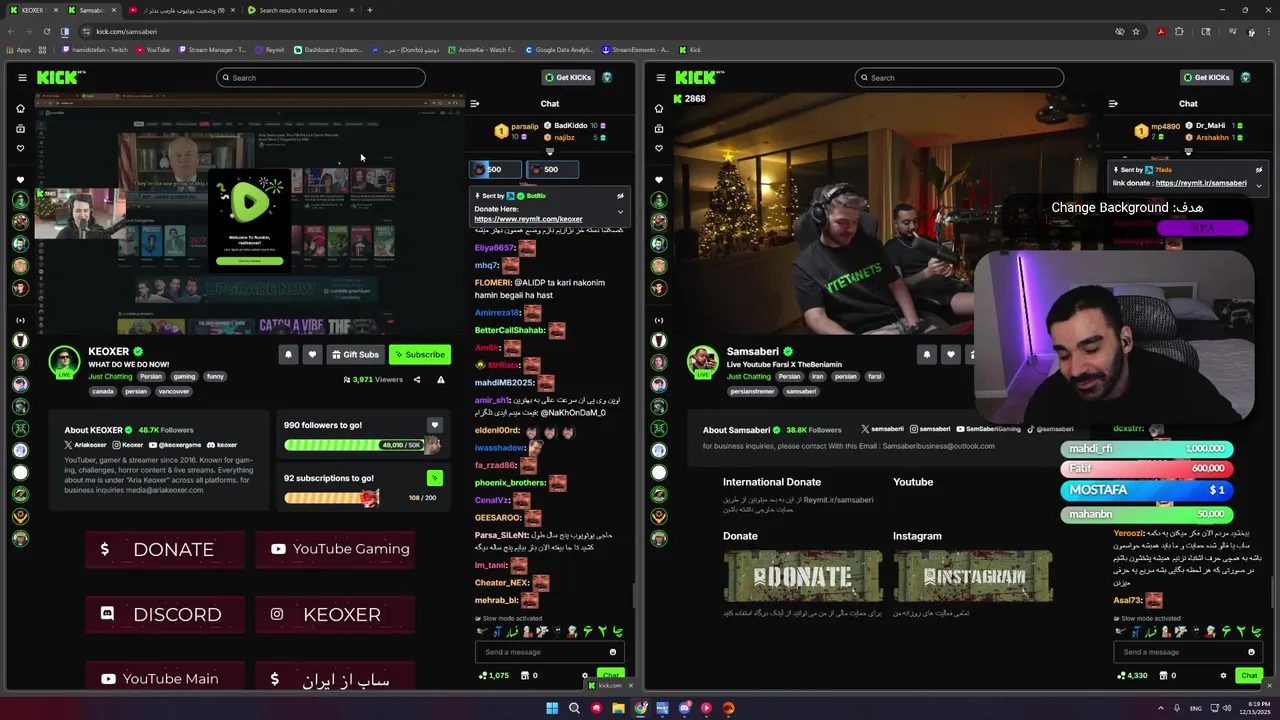
Task: Expand the gift leaderboard in Samsaberi chat
Action: pos(1188,152)
